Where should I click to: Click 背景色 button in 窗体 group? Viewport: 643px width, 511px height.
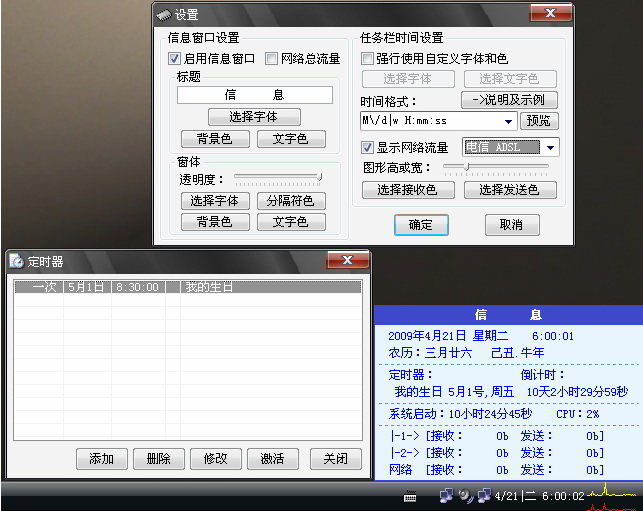tap(215, 222)
